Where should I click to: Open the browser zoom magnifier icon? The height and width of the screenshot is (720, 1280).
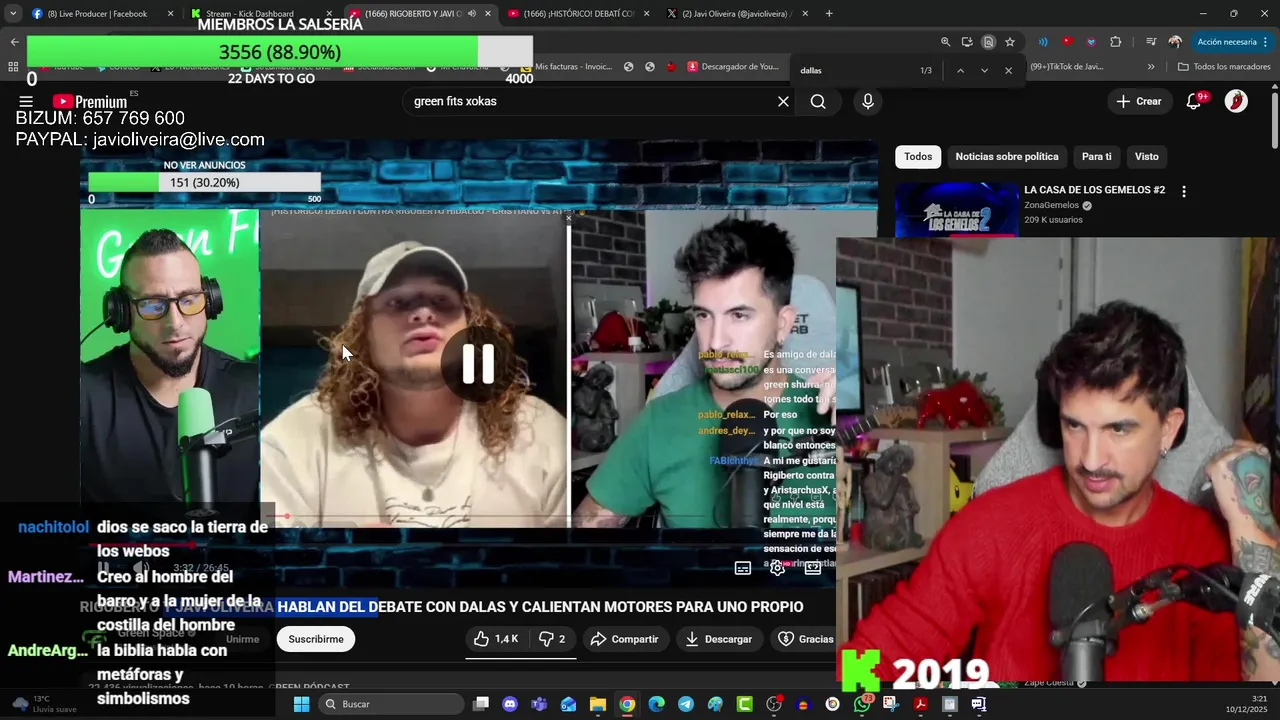[x=946, y=42]
